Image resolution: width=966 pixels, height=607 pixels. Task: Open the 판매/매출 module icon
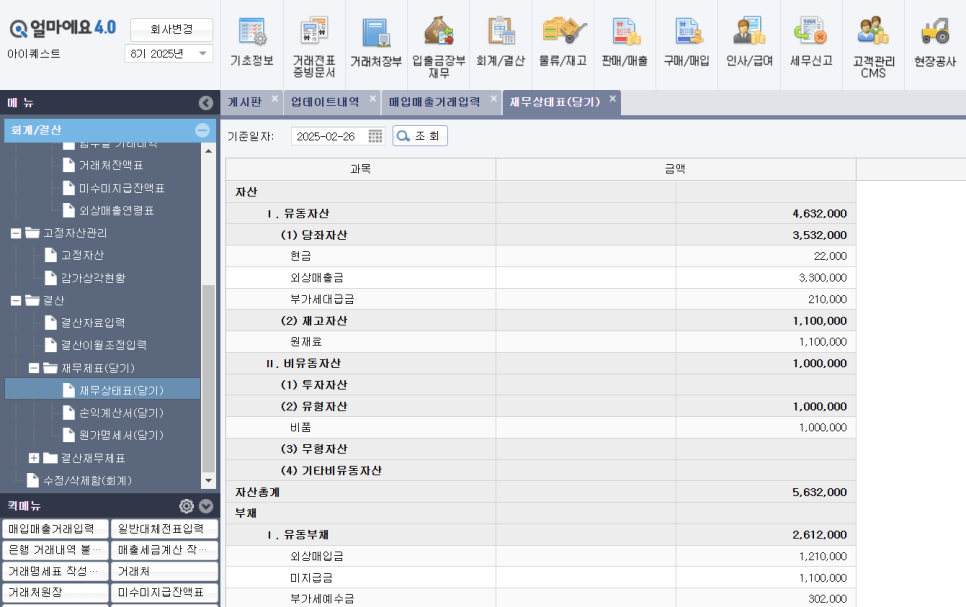point(625,43)
